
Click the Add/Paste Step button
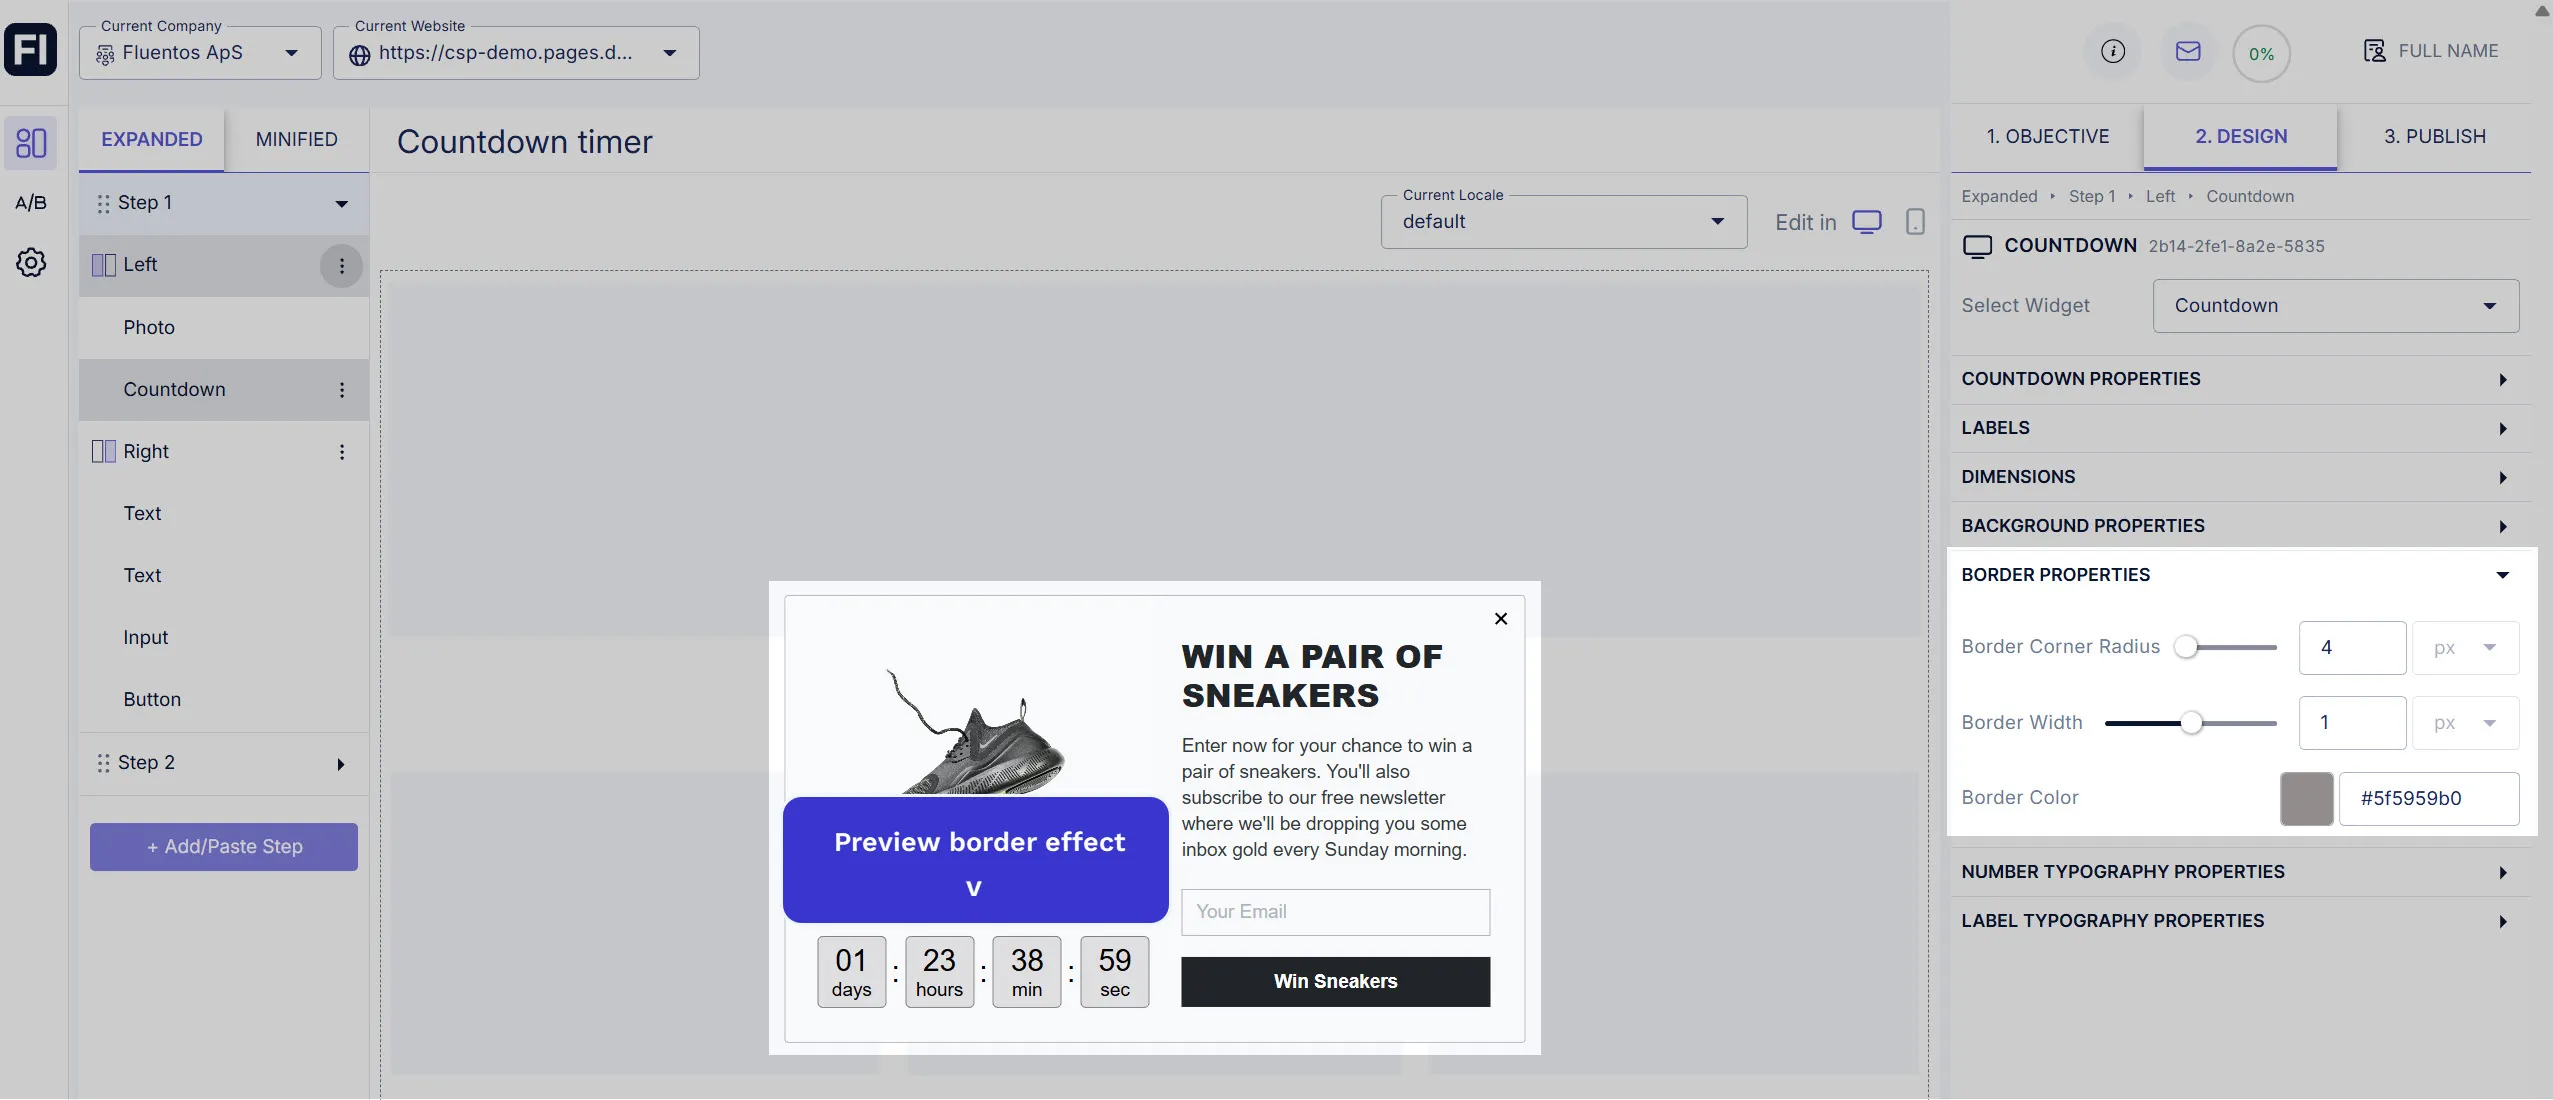click(x=224, y=847)
